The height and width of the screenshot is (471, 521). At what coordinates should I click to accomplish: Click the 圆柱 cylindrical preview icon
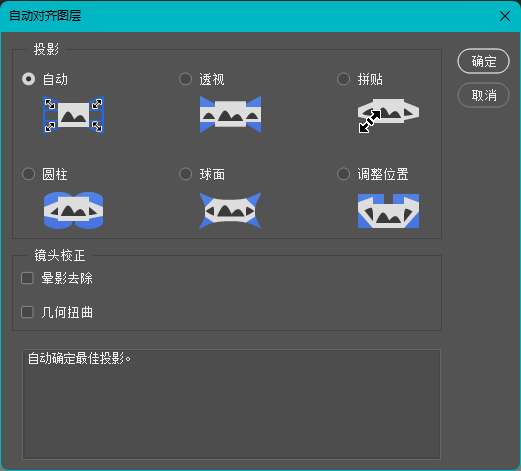pos(73,210)
